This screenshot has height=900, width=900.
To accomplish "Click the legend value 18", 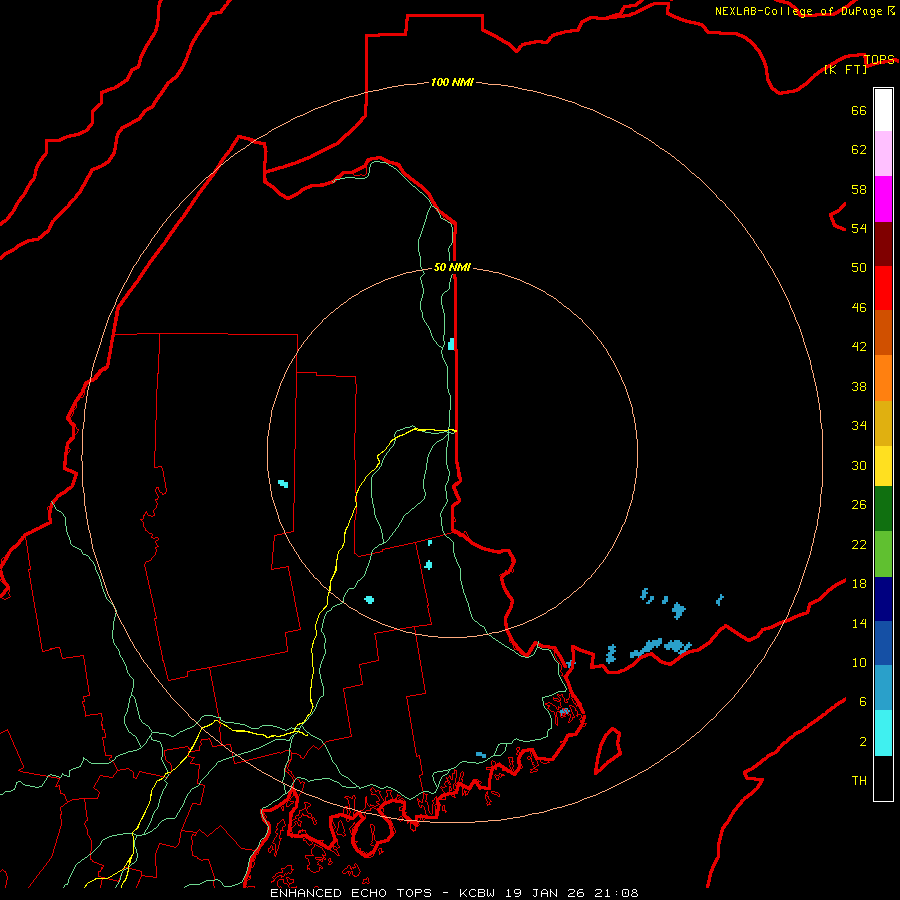I will click(859, 584).
